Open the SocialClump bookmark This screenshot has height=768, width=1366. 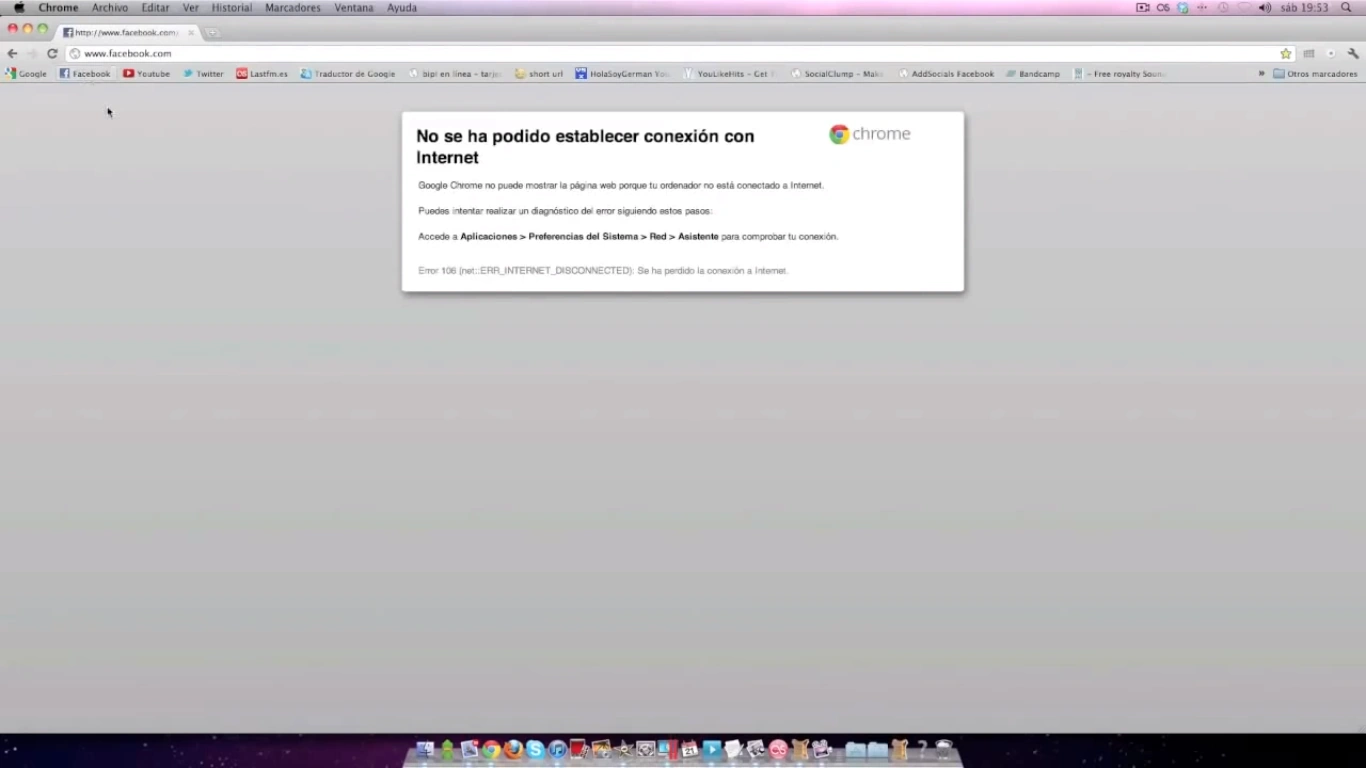tap(837, 73)
